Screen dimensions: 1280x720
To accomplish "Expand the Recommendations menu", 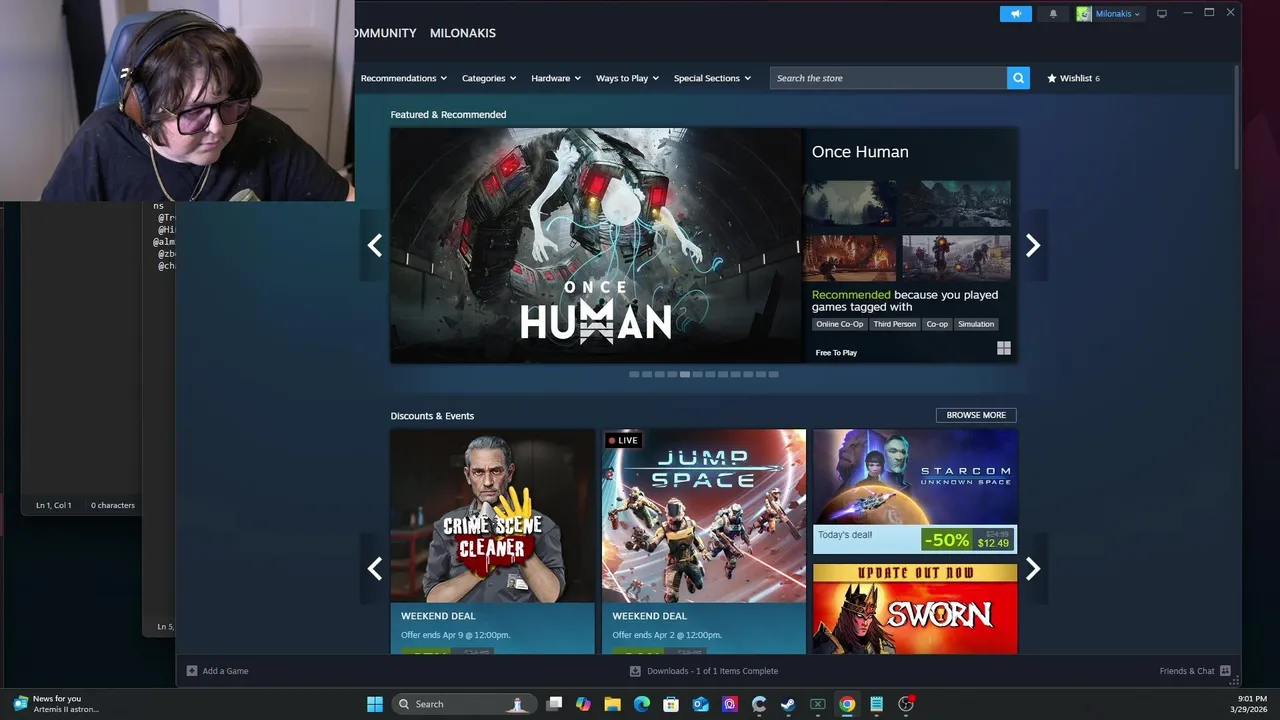I will [403, 78].
